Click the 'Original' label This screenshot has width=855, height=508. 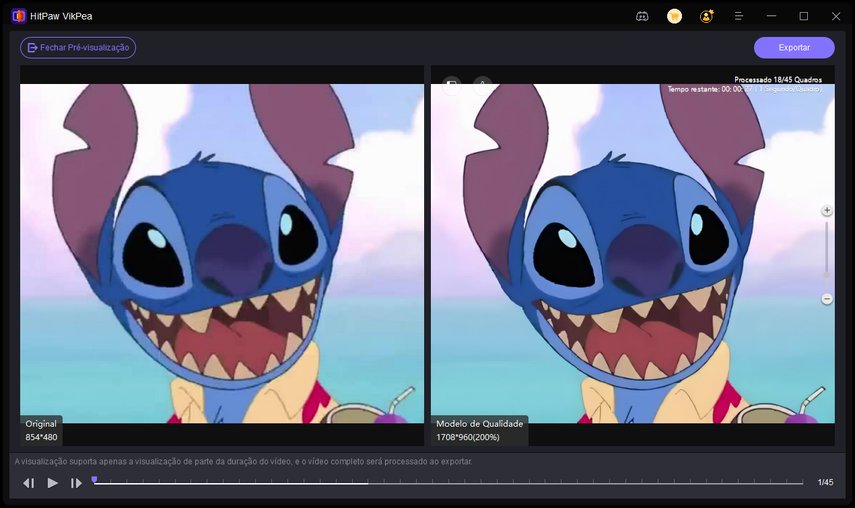pos(41,424)
